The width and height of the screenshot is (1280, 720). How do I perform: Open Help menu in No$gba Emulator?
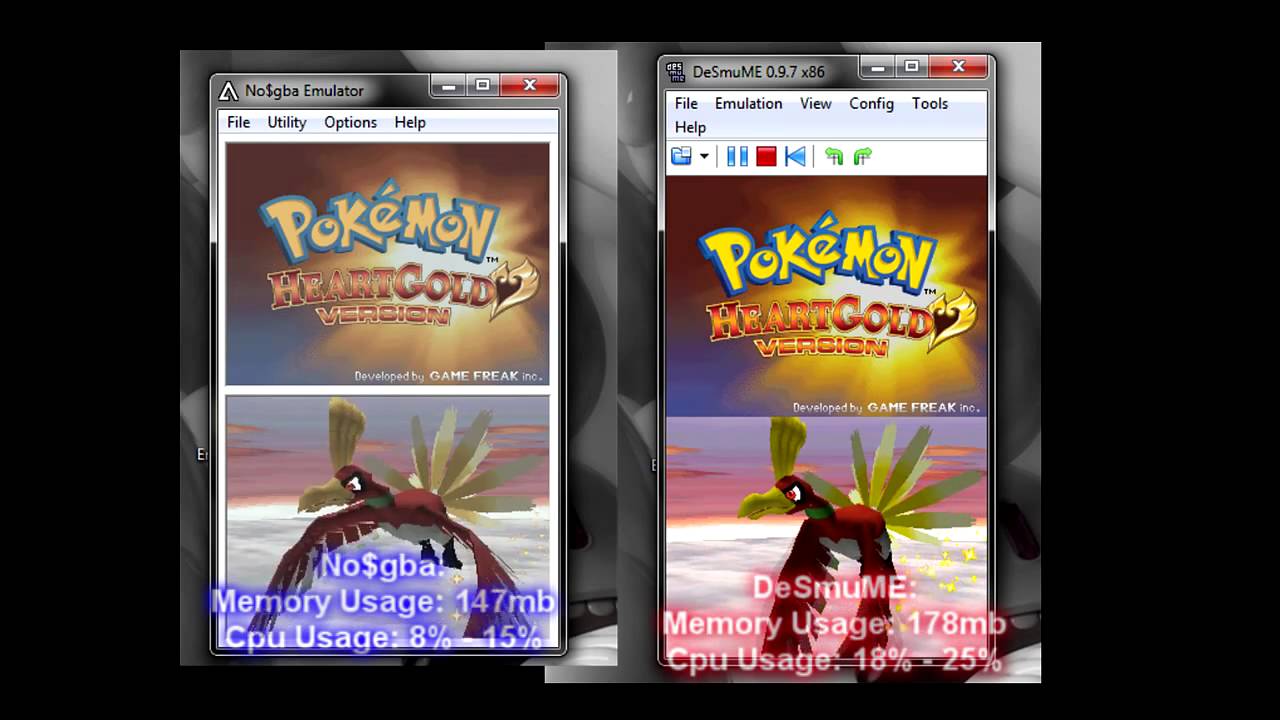[410, 122]
